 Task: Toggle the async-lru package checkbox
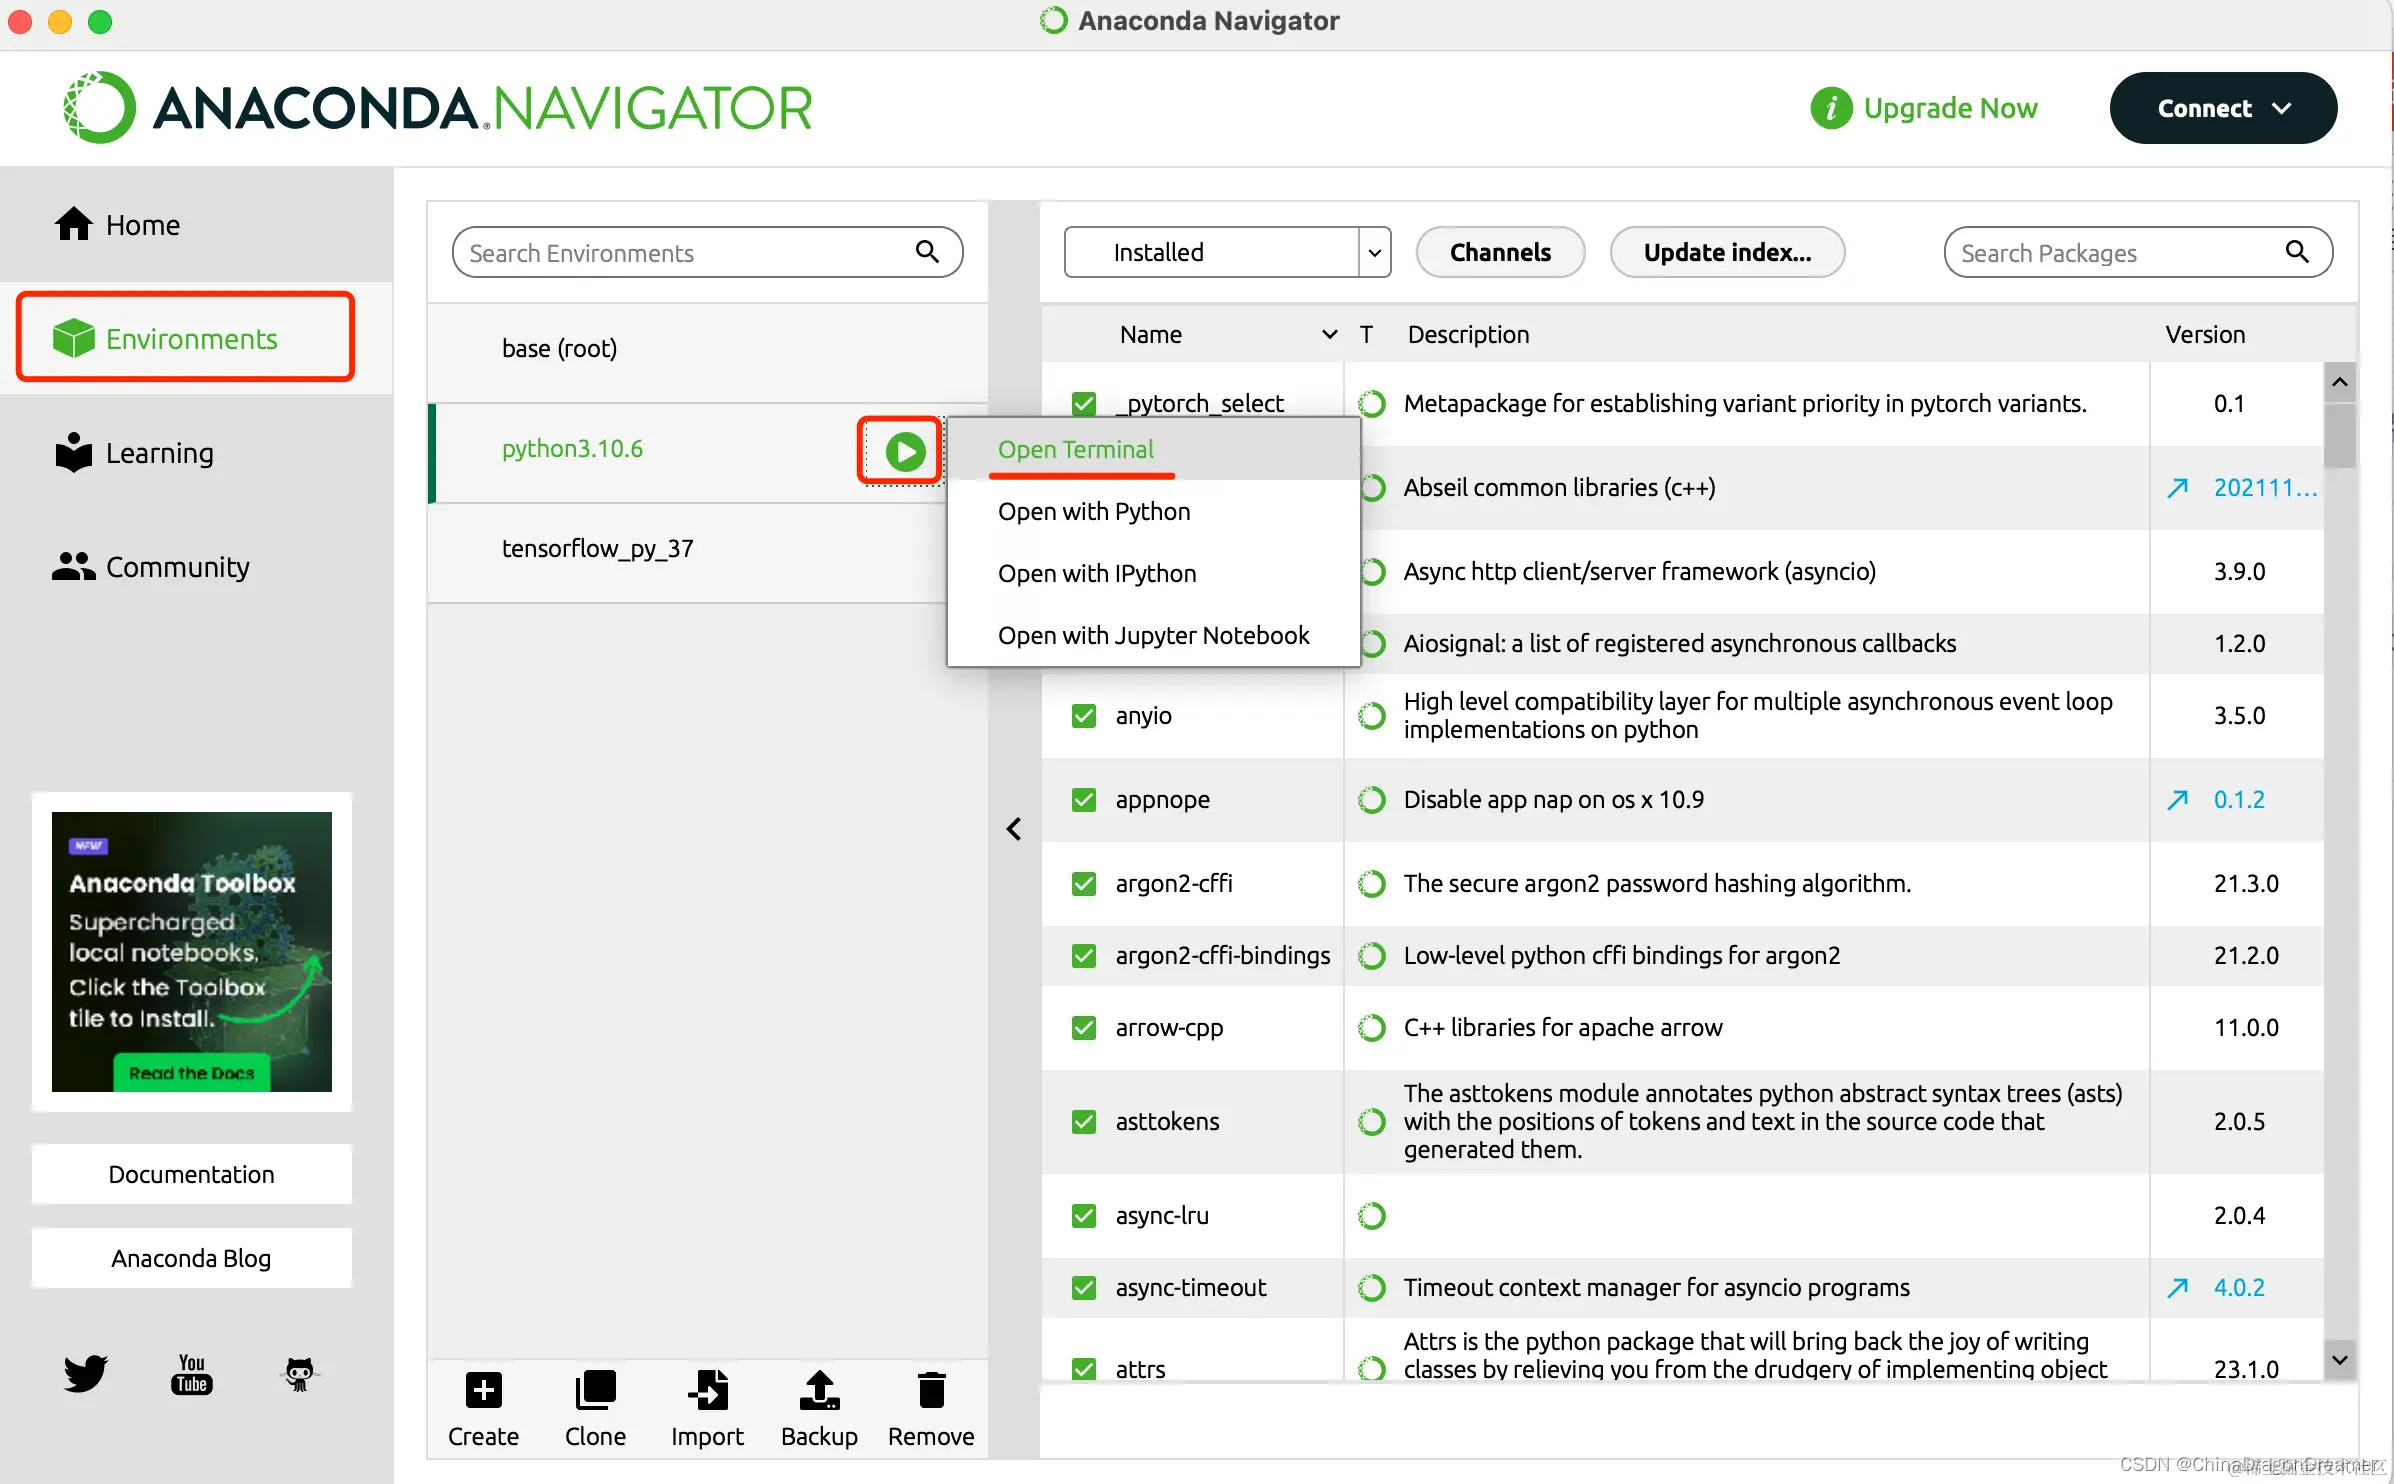click(1083, 1216)
